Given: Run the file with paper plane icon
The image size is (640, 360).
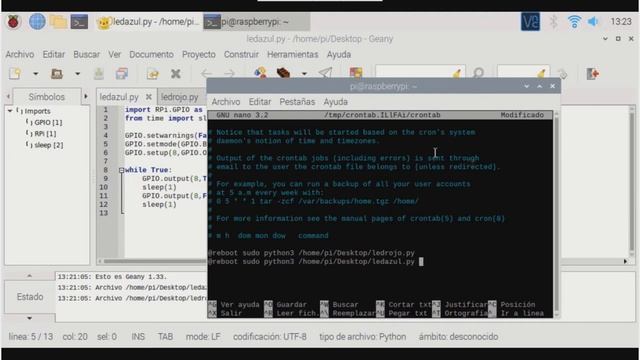Looking at the screenshot, I should tap(325, 73).
